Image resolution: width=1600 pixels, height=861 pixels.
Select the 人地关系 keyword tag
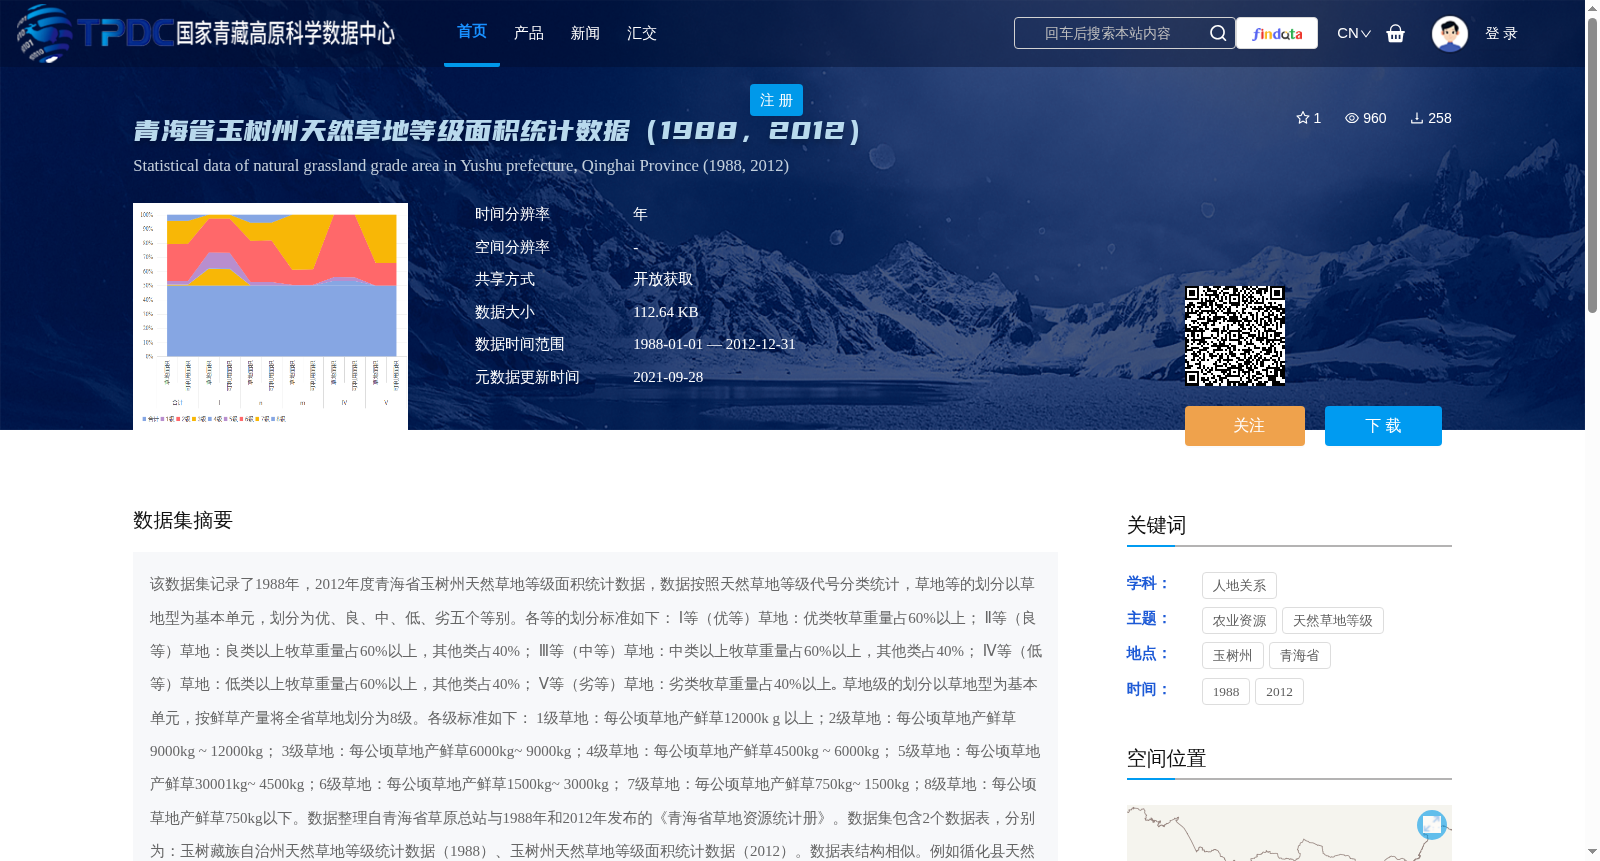(x=1239, y=586)
